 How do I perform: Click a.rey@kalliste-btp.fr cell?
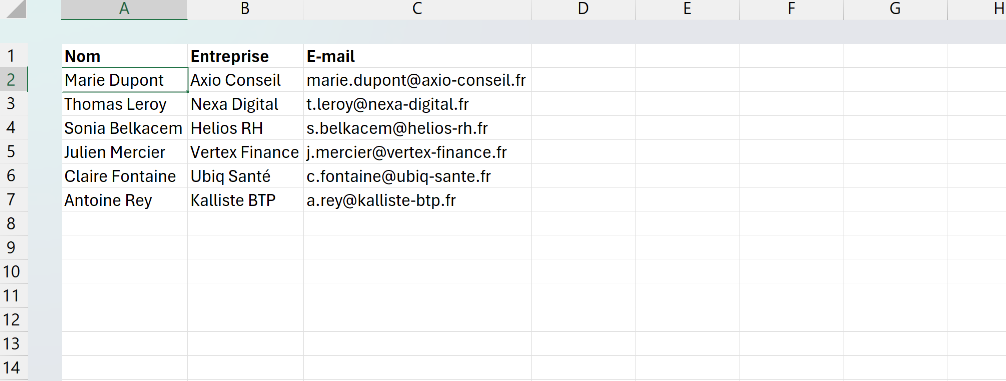click(x=418, y=200)
